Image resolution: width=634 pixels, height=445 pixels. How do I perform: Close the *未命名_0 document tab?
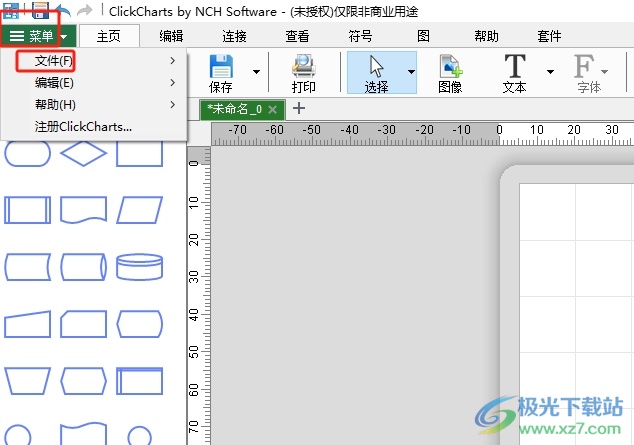273,110
